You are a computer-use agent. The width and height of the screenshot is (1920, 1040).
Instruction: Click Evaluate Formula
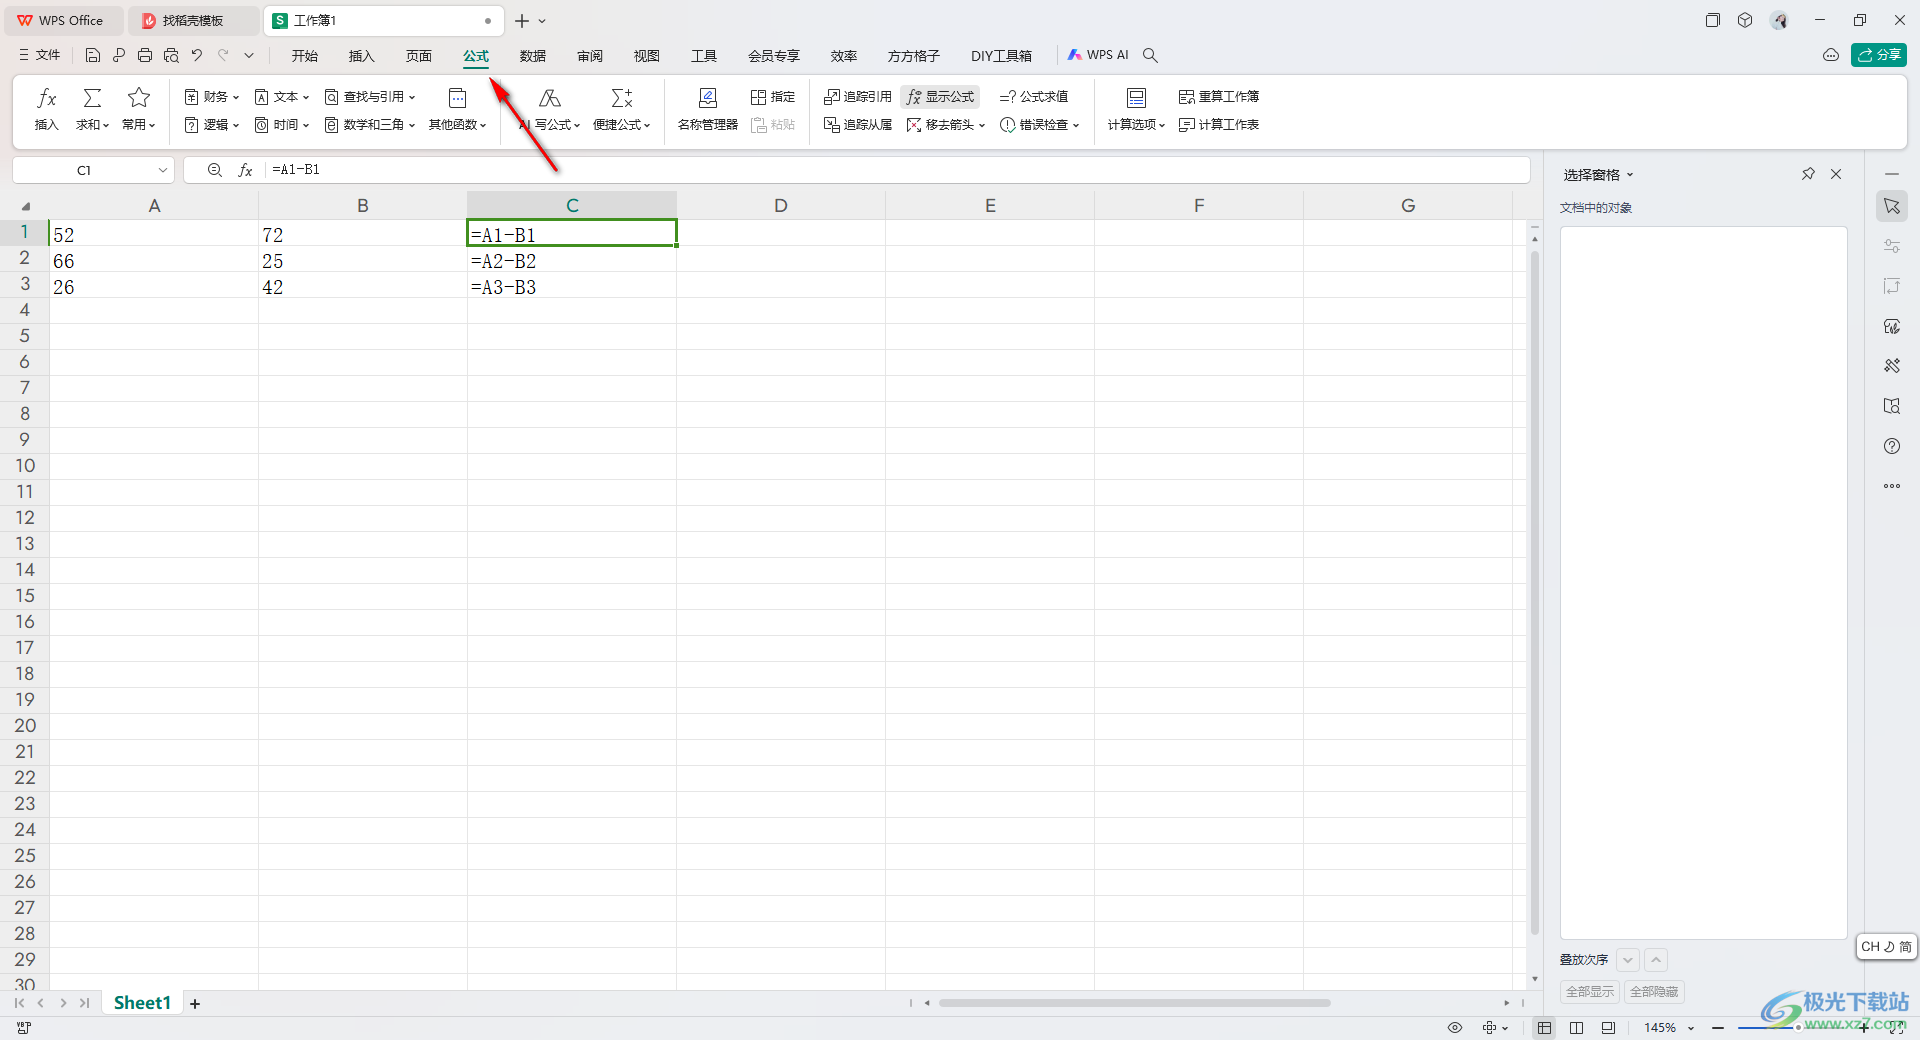click(x=1034, y=97)
